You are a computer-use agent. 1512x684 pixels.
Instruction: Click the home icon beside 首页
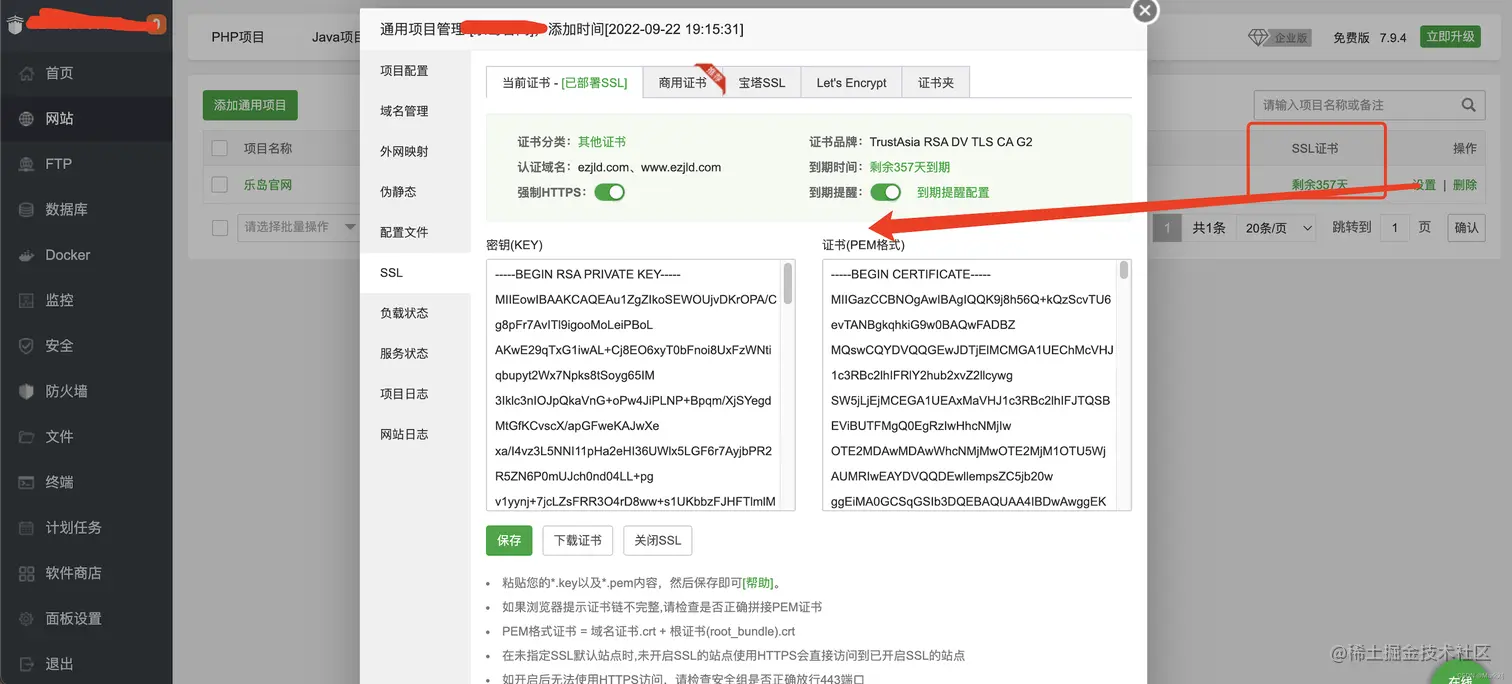click(27, 73)
